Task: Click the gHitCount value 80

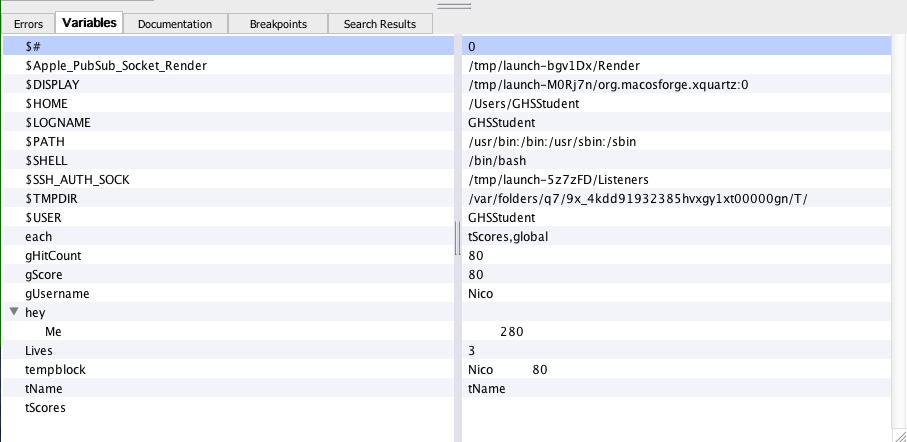Action: 476,255
